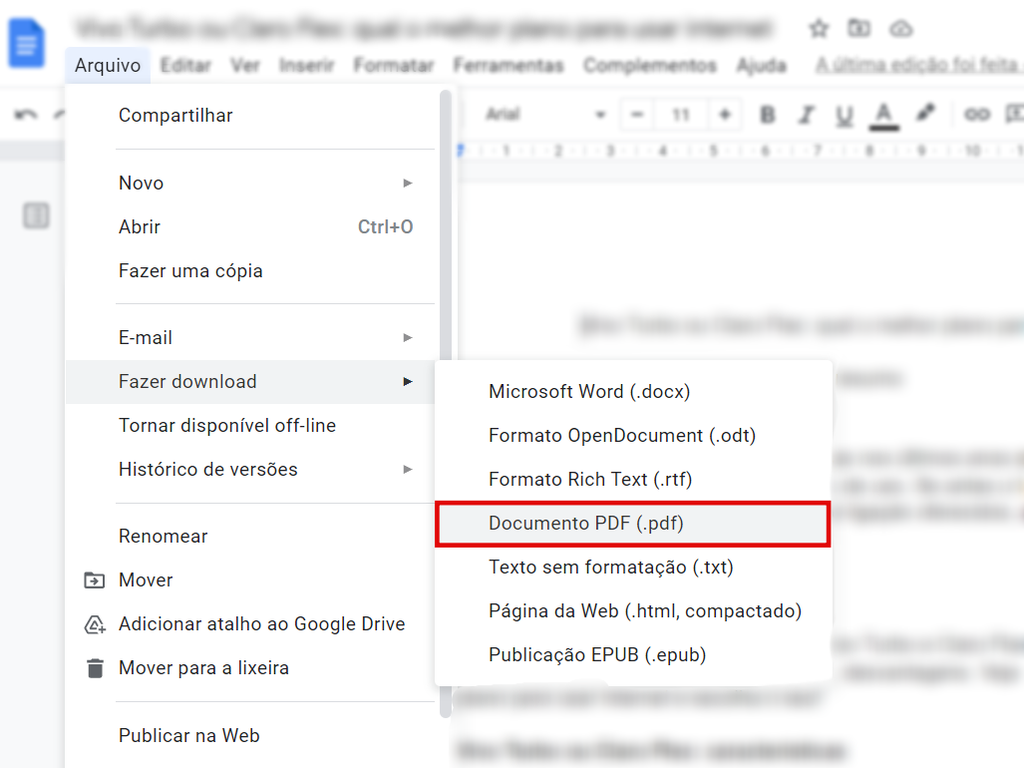
Task: Toggle bold formatting
Action: (x=767, y=115)
